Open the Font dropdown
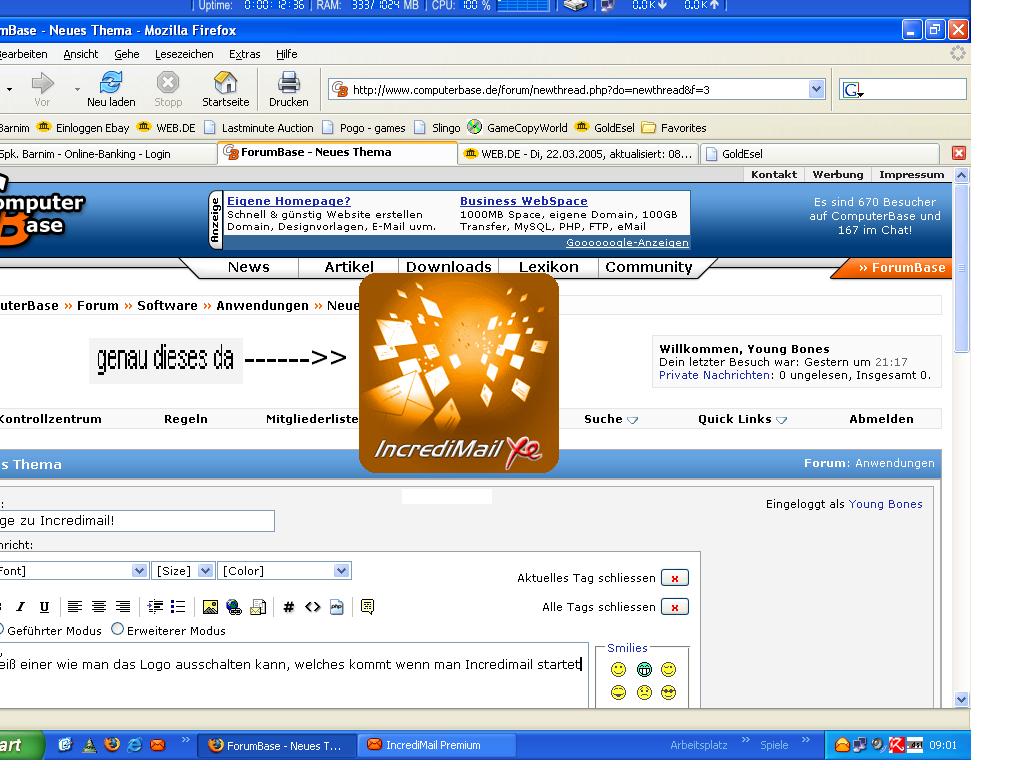 click(139, 571)
